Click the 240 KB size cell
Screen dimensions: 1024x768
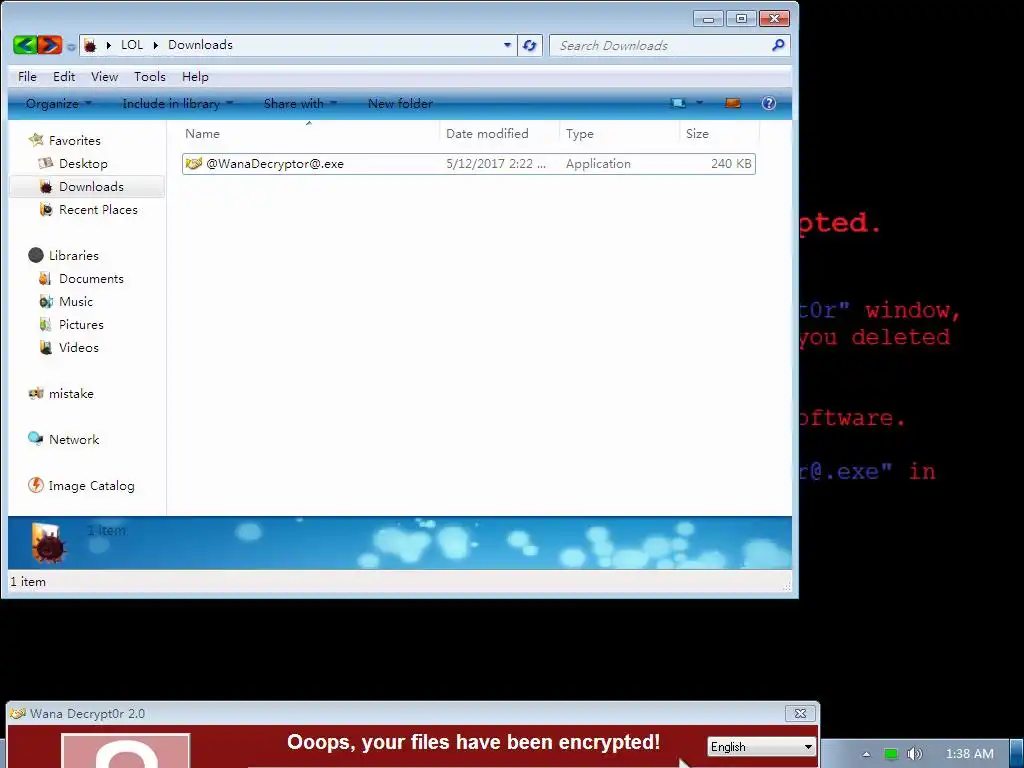(731, 164)
